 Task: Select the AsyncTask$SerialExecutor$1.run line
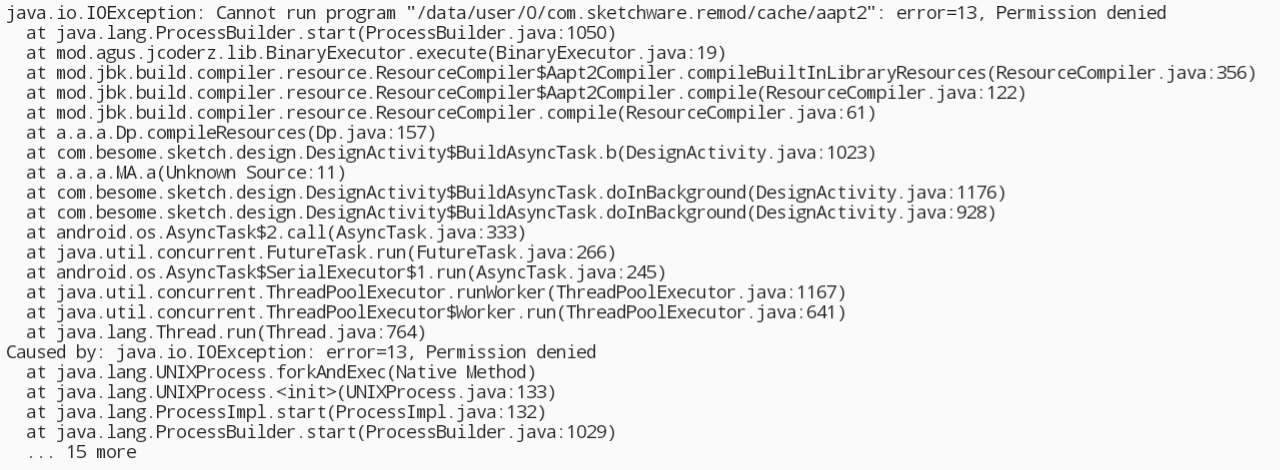tap(346, 273)
